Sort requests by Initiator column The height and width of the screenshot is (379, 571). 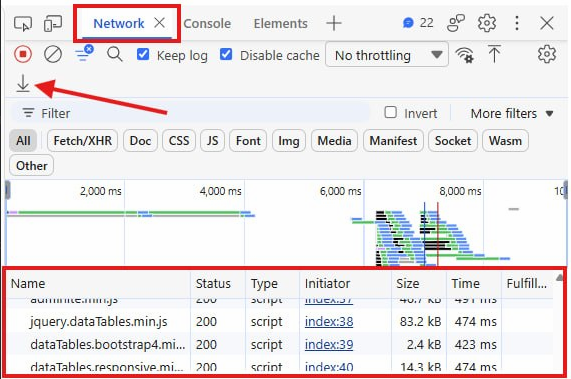point(346,284)
